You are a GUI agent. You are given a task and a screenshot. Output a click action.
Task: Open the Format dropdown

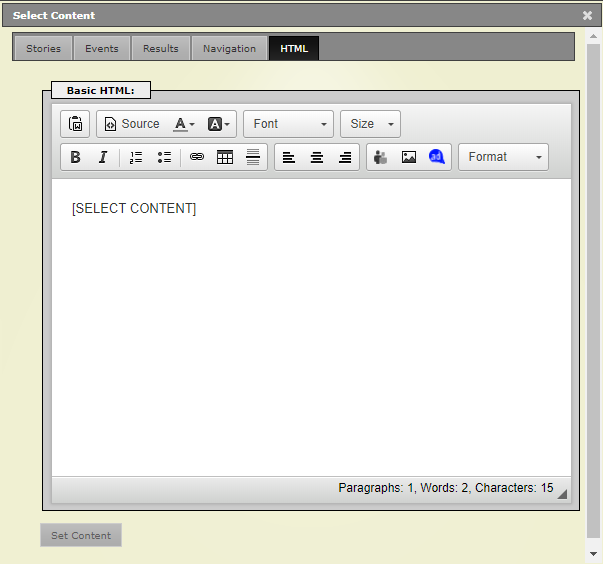(x=503, y=157)
